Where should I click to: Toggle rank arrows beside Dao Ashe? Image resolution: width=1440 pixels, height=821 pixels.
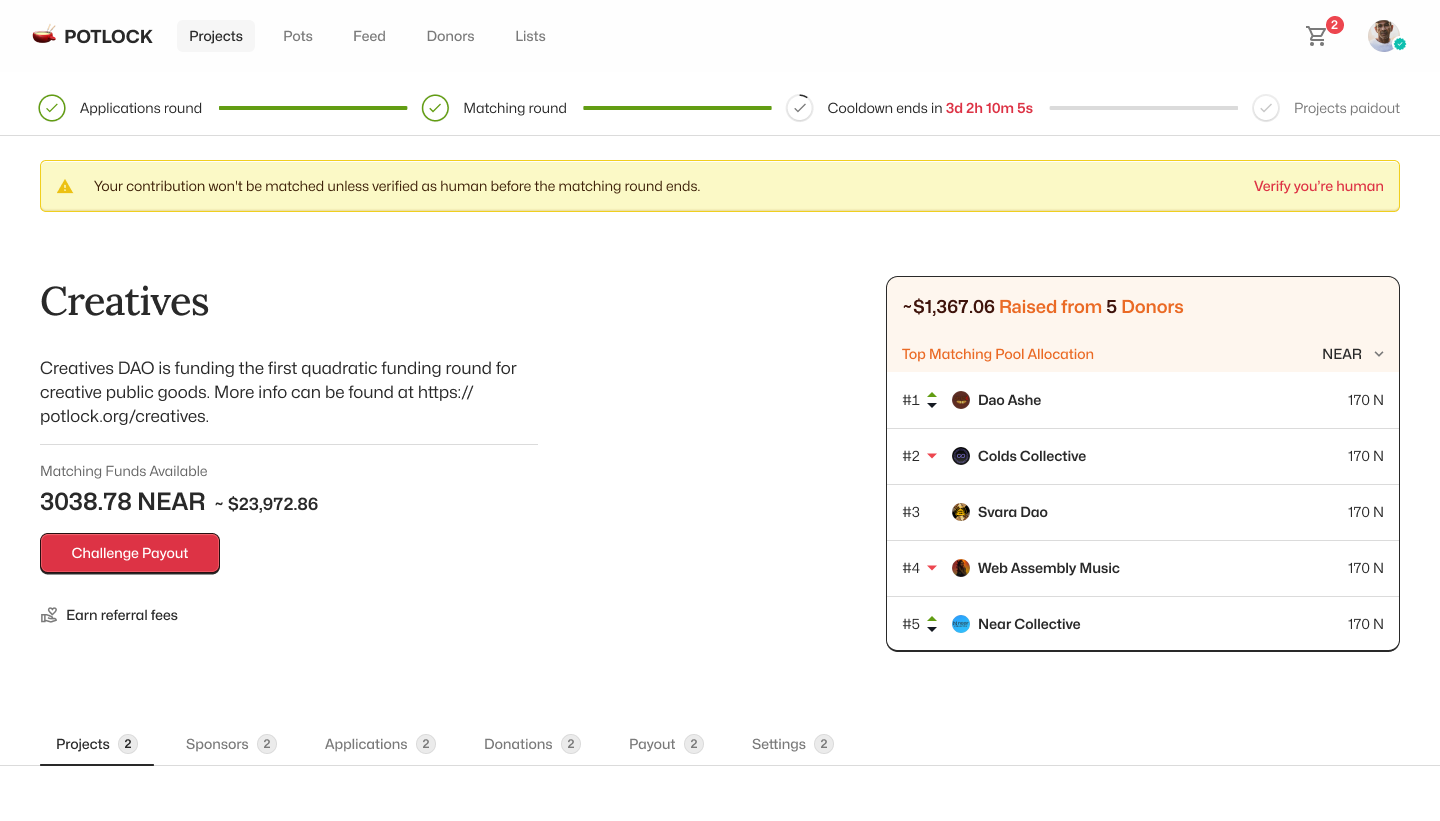pyautogui.click(x=932, y=400)
